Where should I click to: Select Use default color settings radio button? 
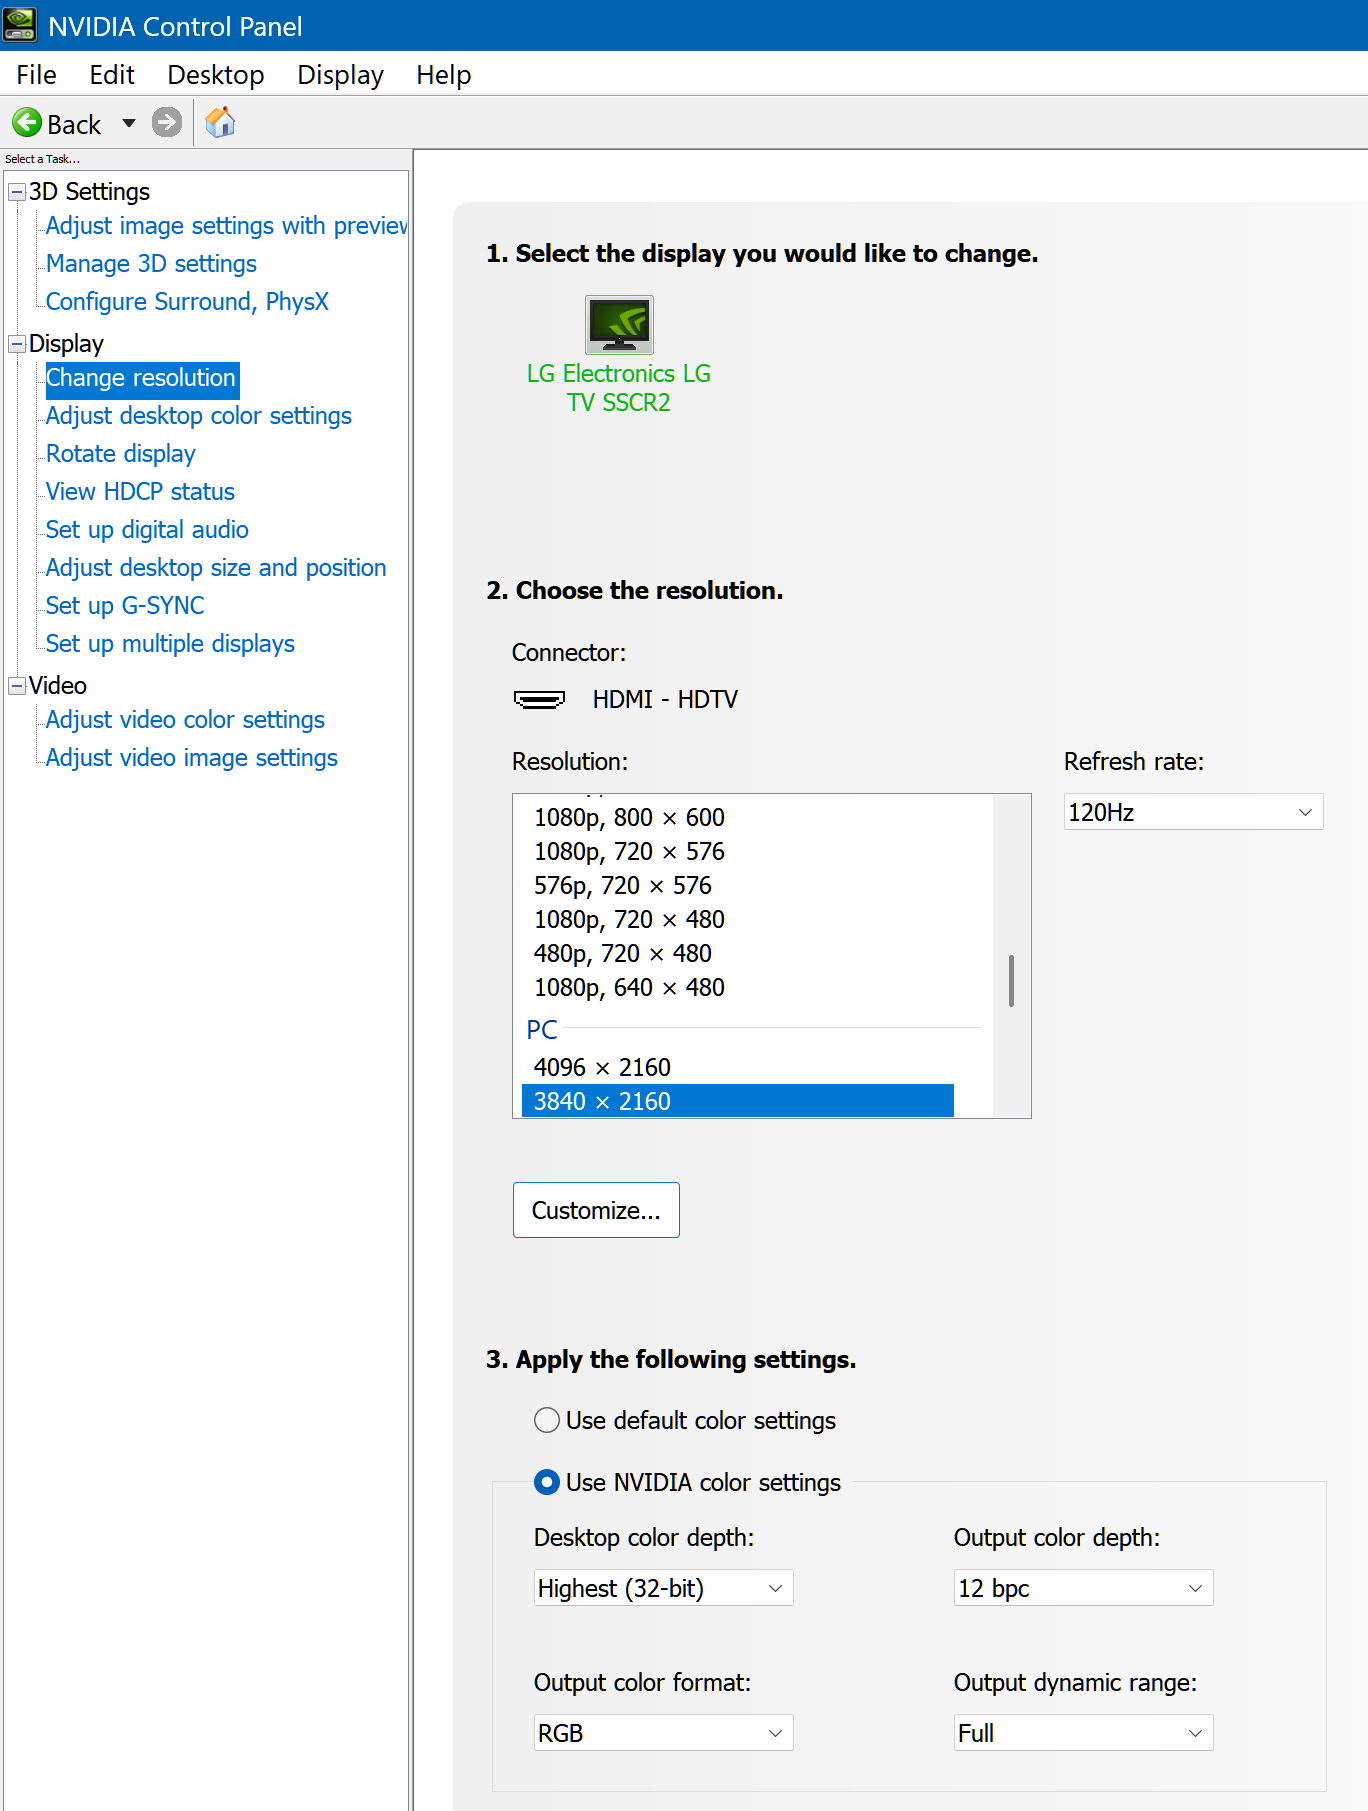pos(547,1420)
